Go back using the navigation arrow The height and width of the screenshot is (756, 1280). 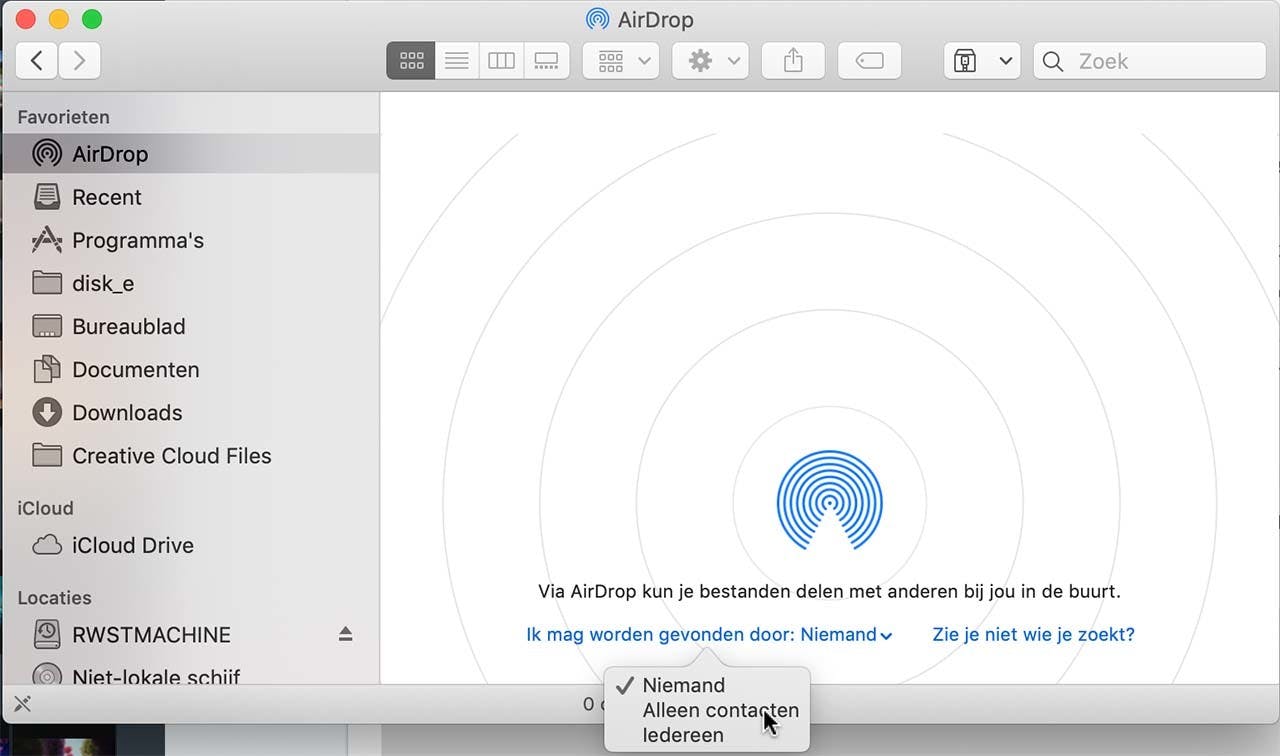pyautogui.click(x=36, y=60)
